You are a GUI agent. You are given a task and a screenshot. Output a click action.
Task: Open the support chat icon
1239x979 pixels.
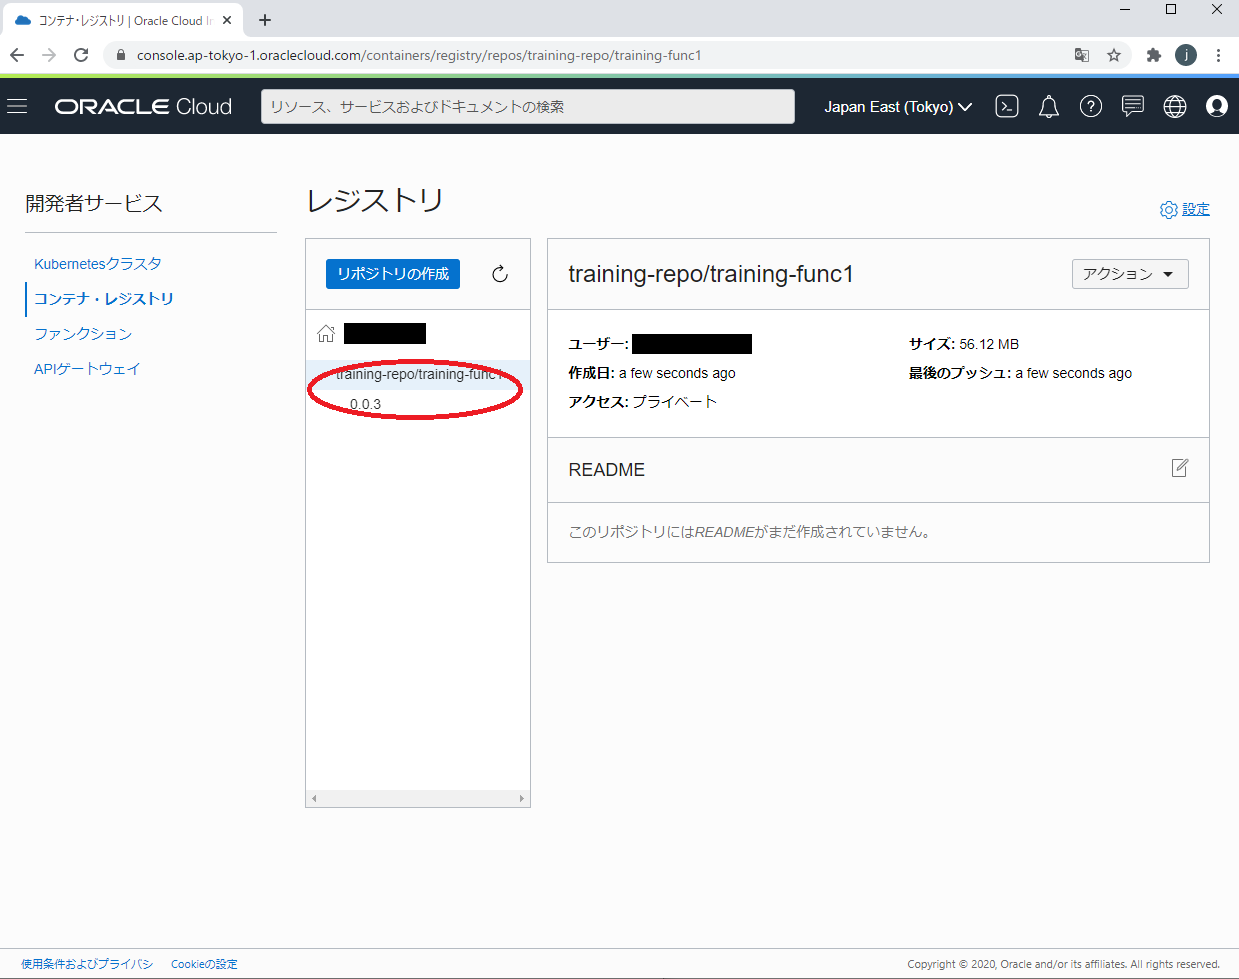[x=1133, y=106]
